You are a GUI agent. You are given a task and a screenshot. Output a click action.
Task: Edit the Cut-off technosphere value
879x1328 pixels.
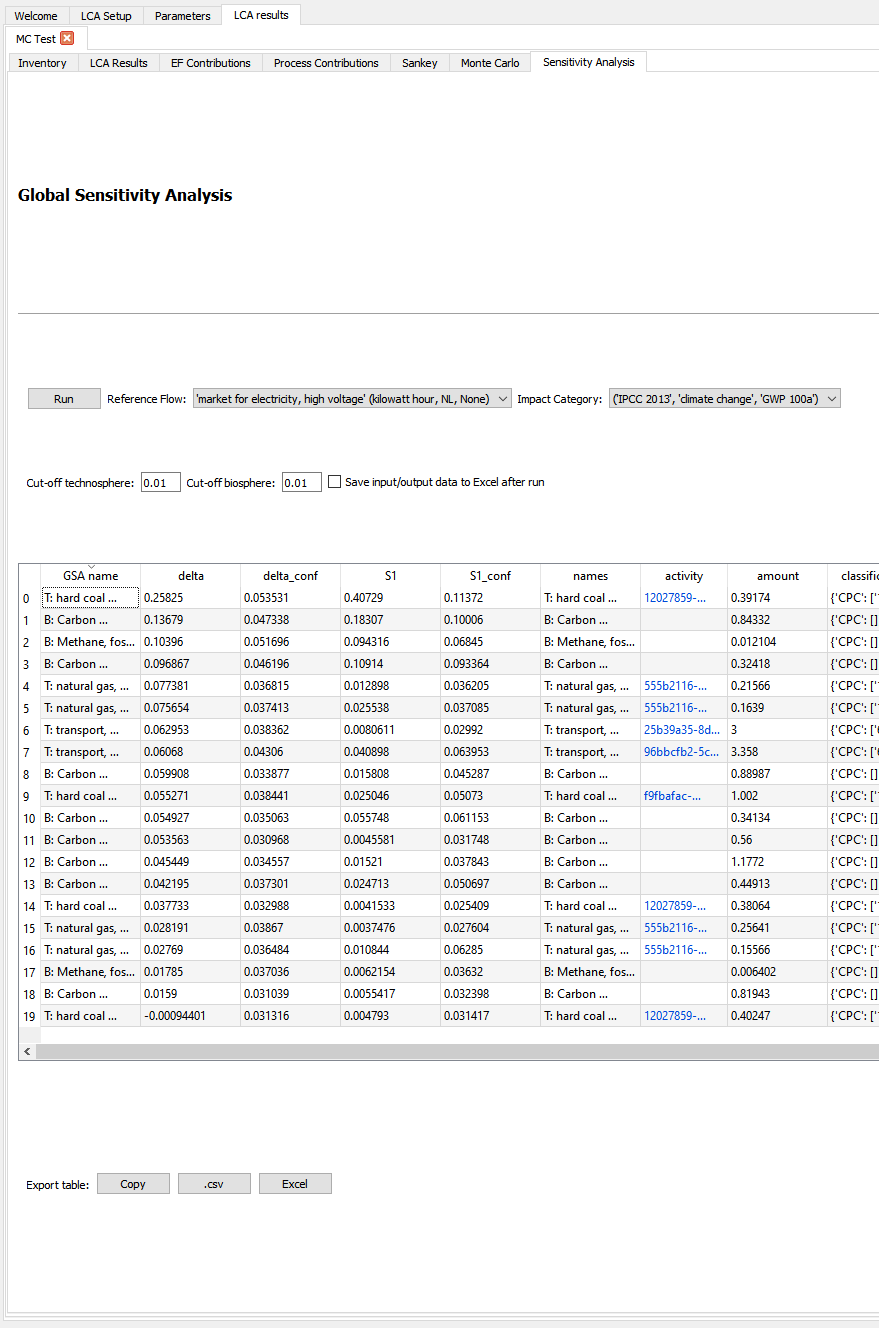tap(160, 481)
